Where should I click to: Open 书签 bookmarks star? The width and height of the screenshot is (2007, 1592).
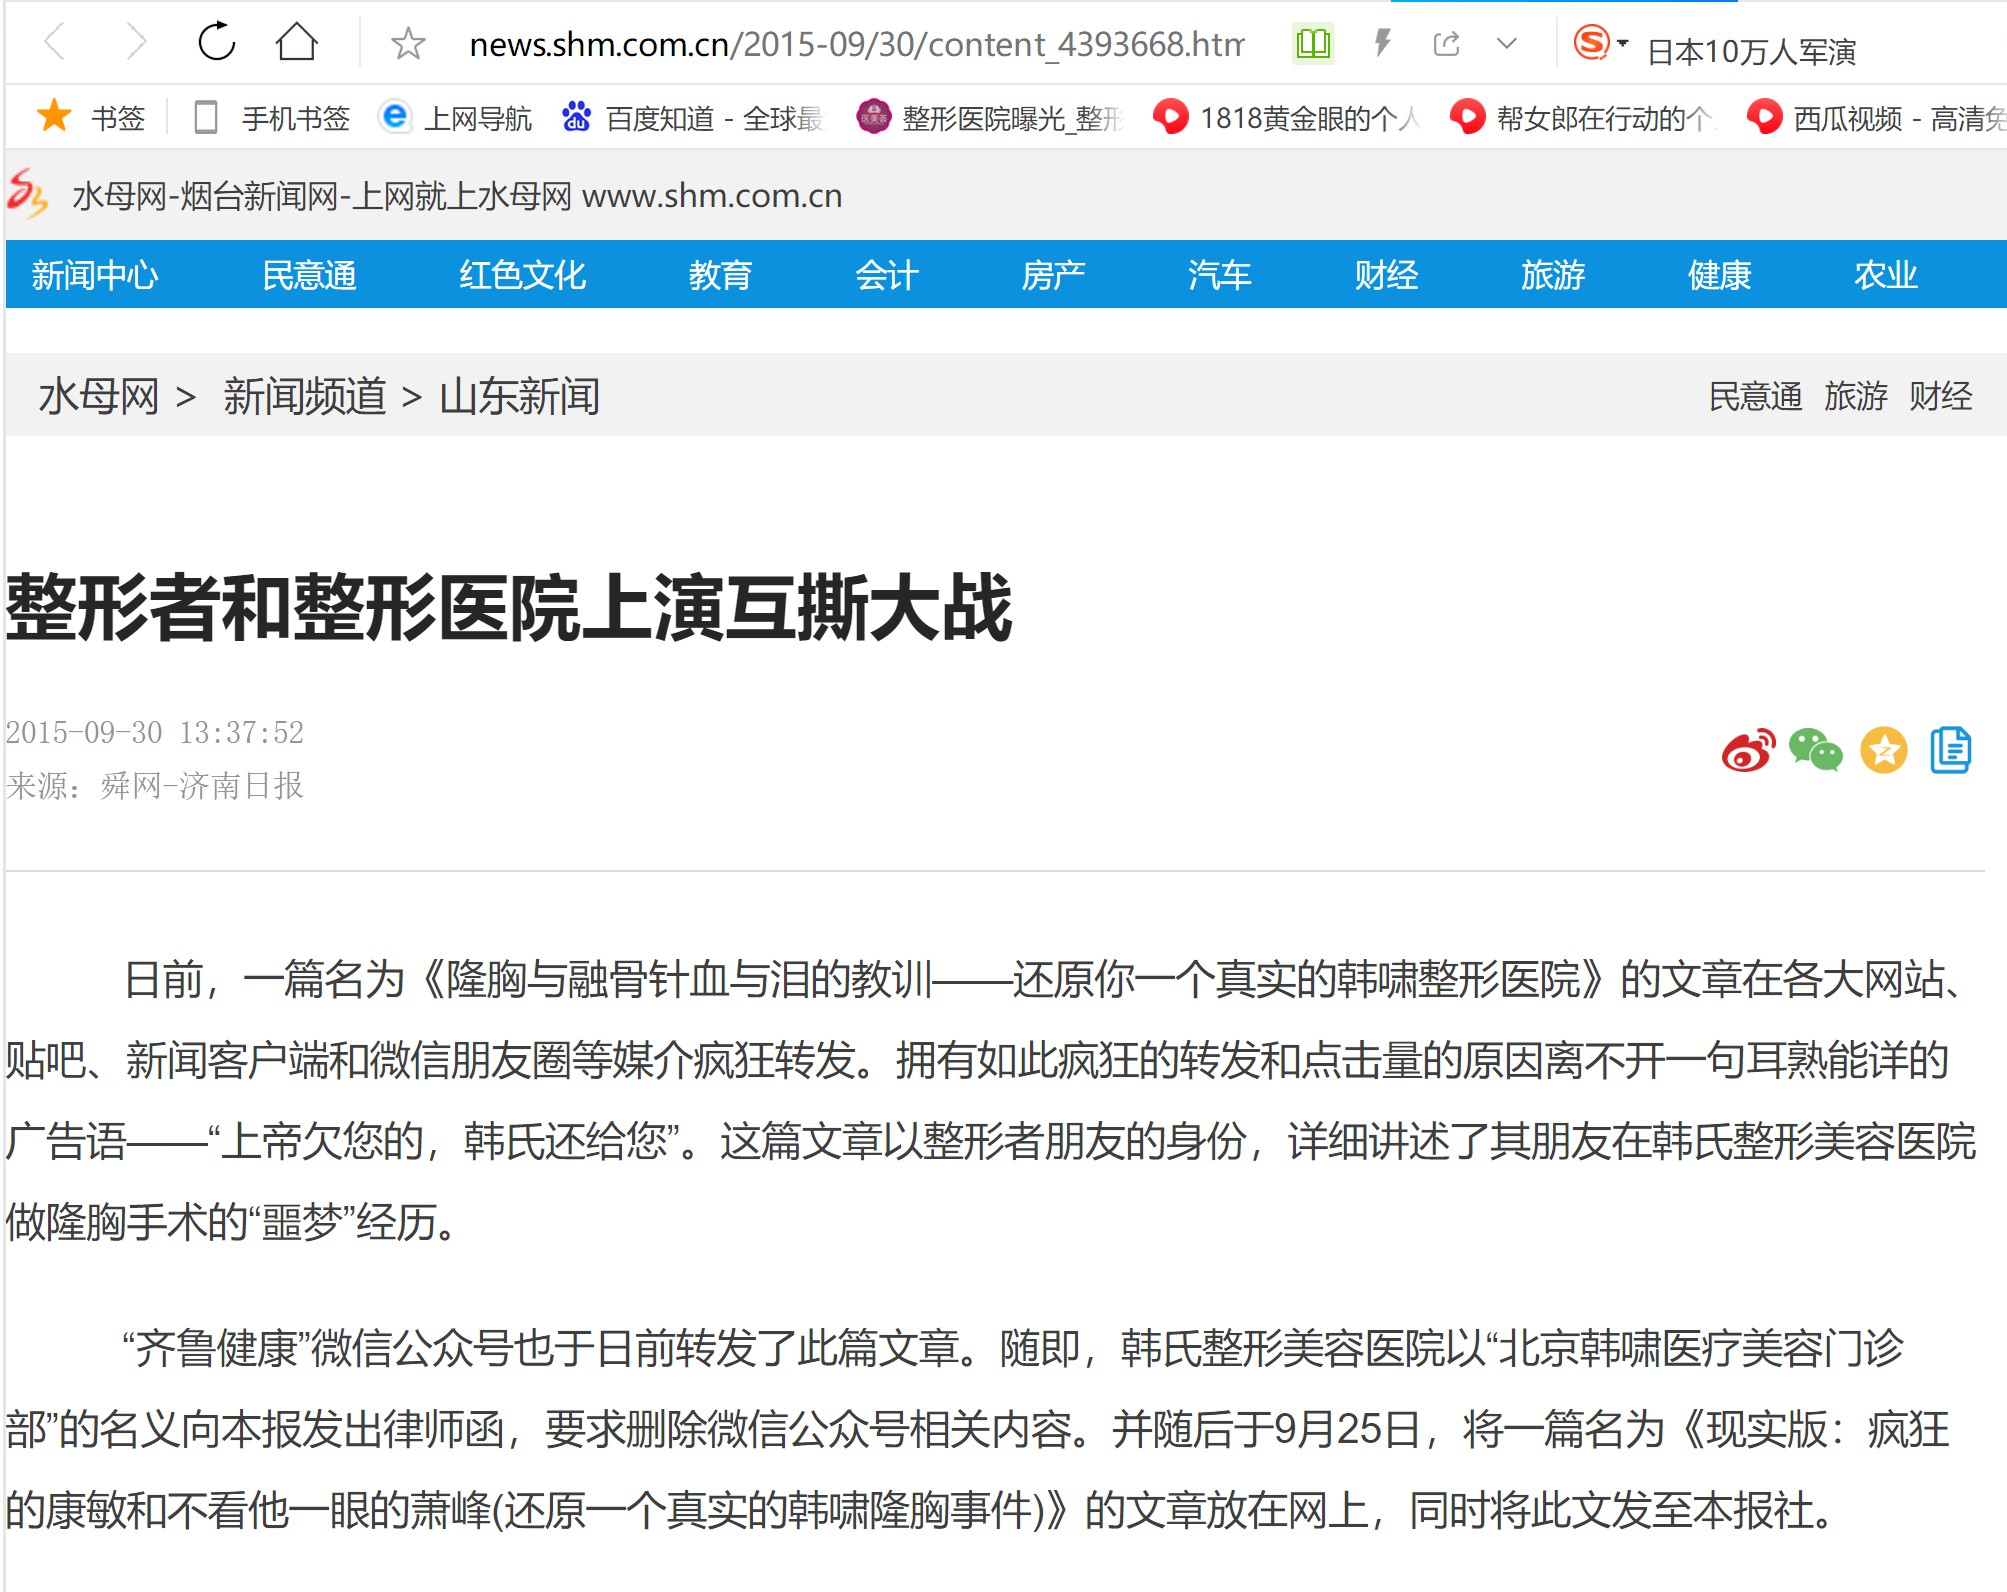coord(90,117)
